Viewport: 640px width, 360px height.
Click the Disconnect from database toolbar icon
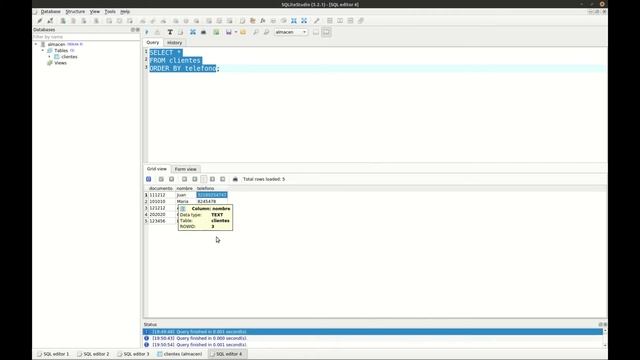(x=50, y=21)
